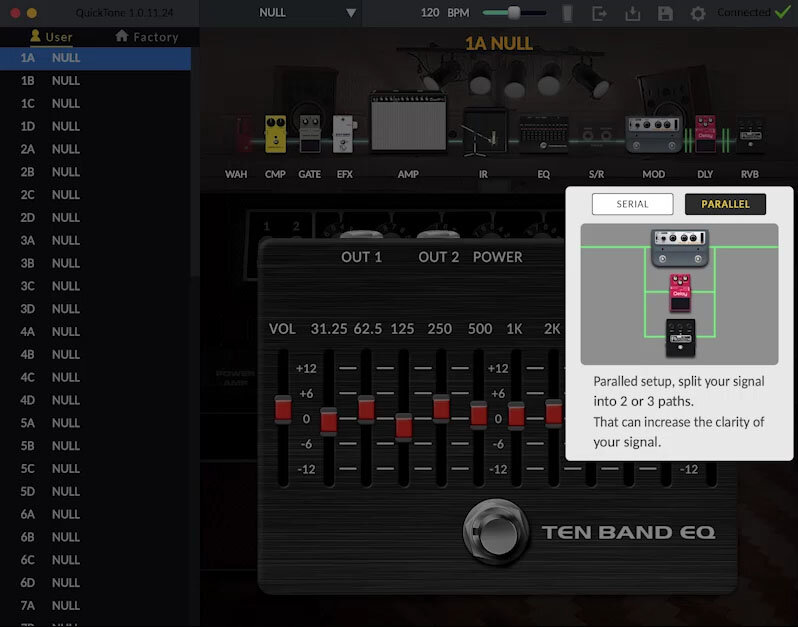Select the GATE pedal
This screenshot has width=798, height=627.
click(x=310, y=134)
